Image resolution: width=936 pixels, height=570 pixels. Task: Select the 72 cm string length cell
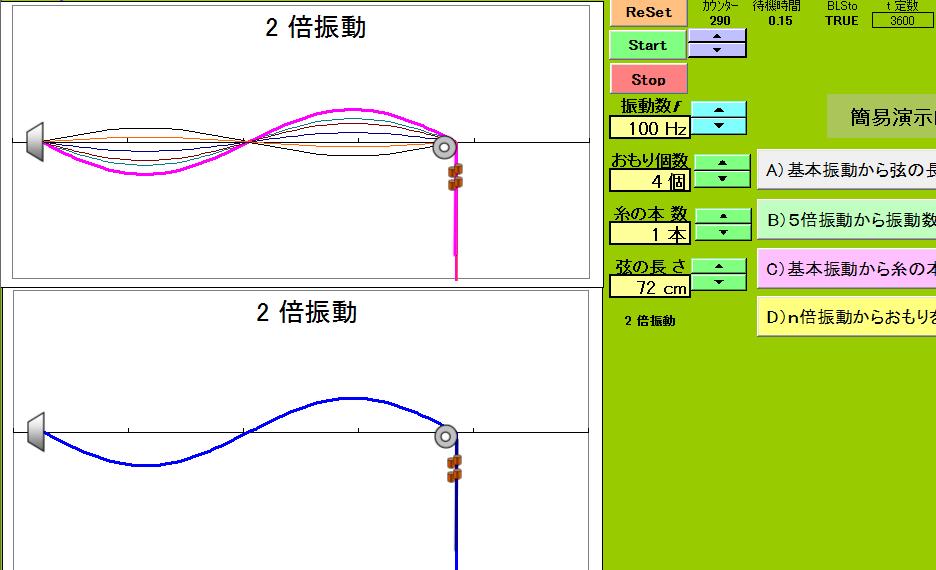[x=649, y=287]
